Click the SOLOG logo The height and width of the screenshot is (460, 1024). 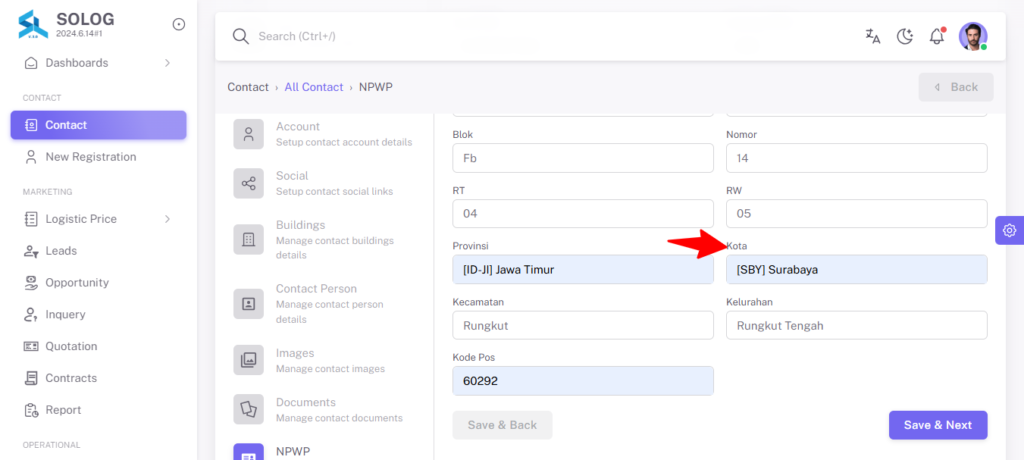pyautogui.click(x=33, y=25)
